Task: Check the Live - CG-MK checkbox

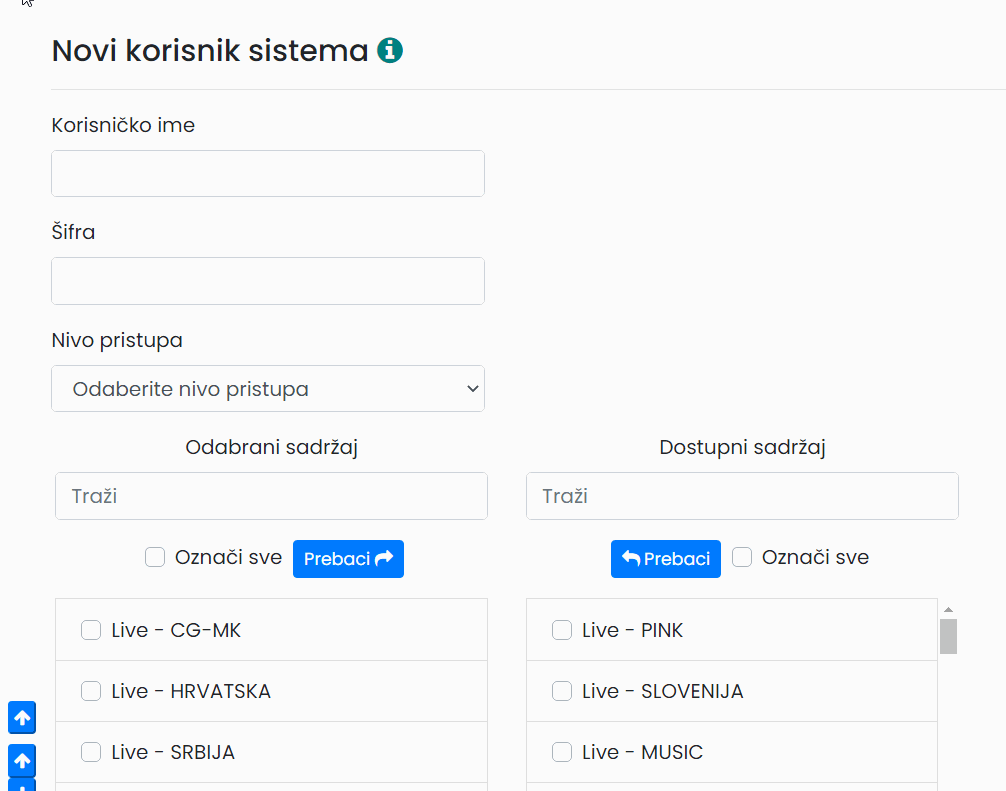Action: point(91,630)
